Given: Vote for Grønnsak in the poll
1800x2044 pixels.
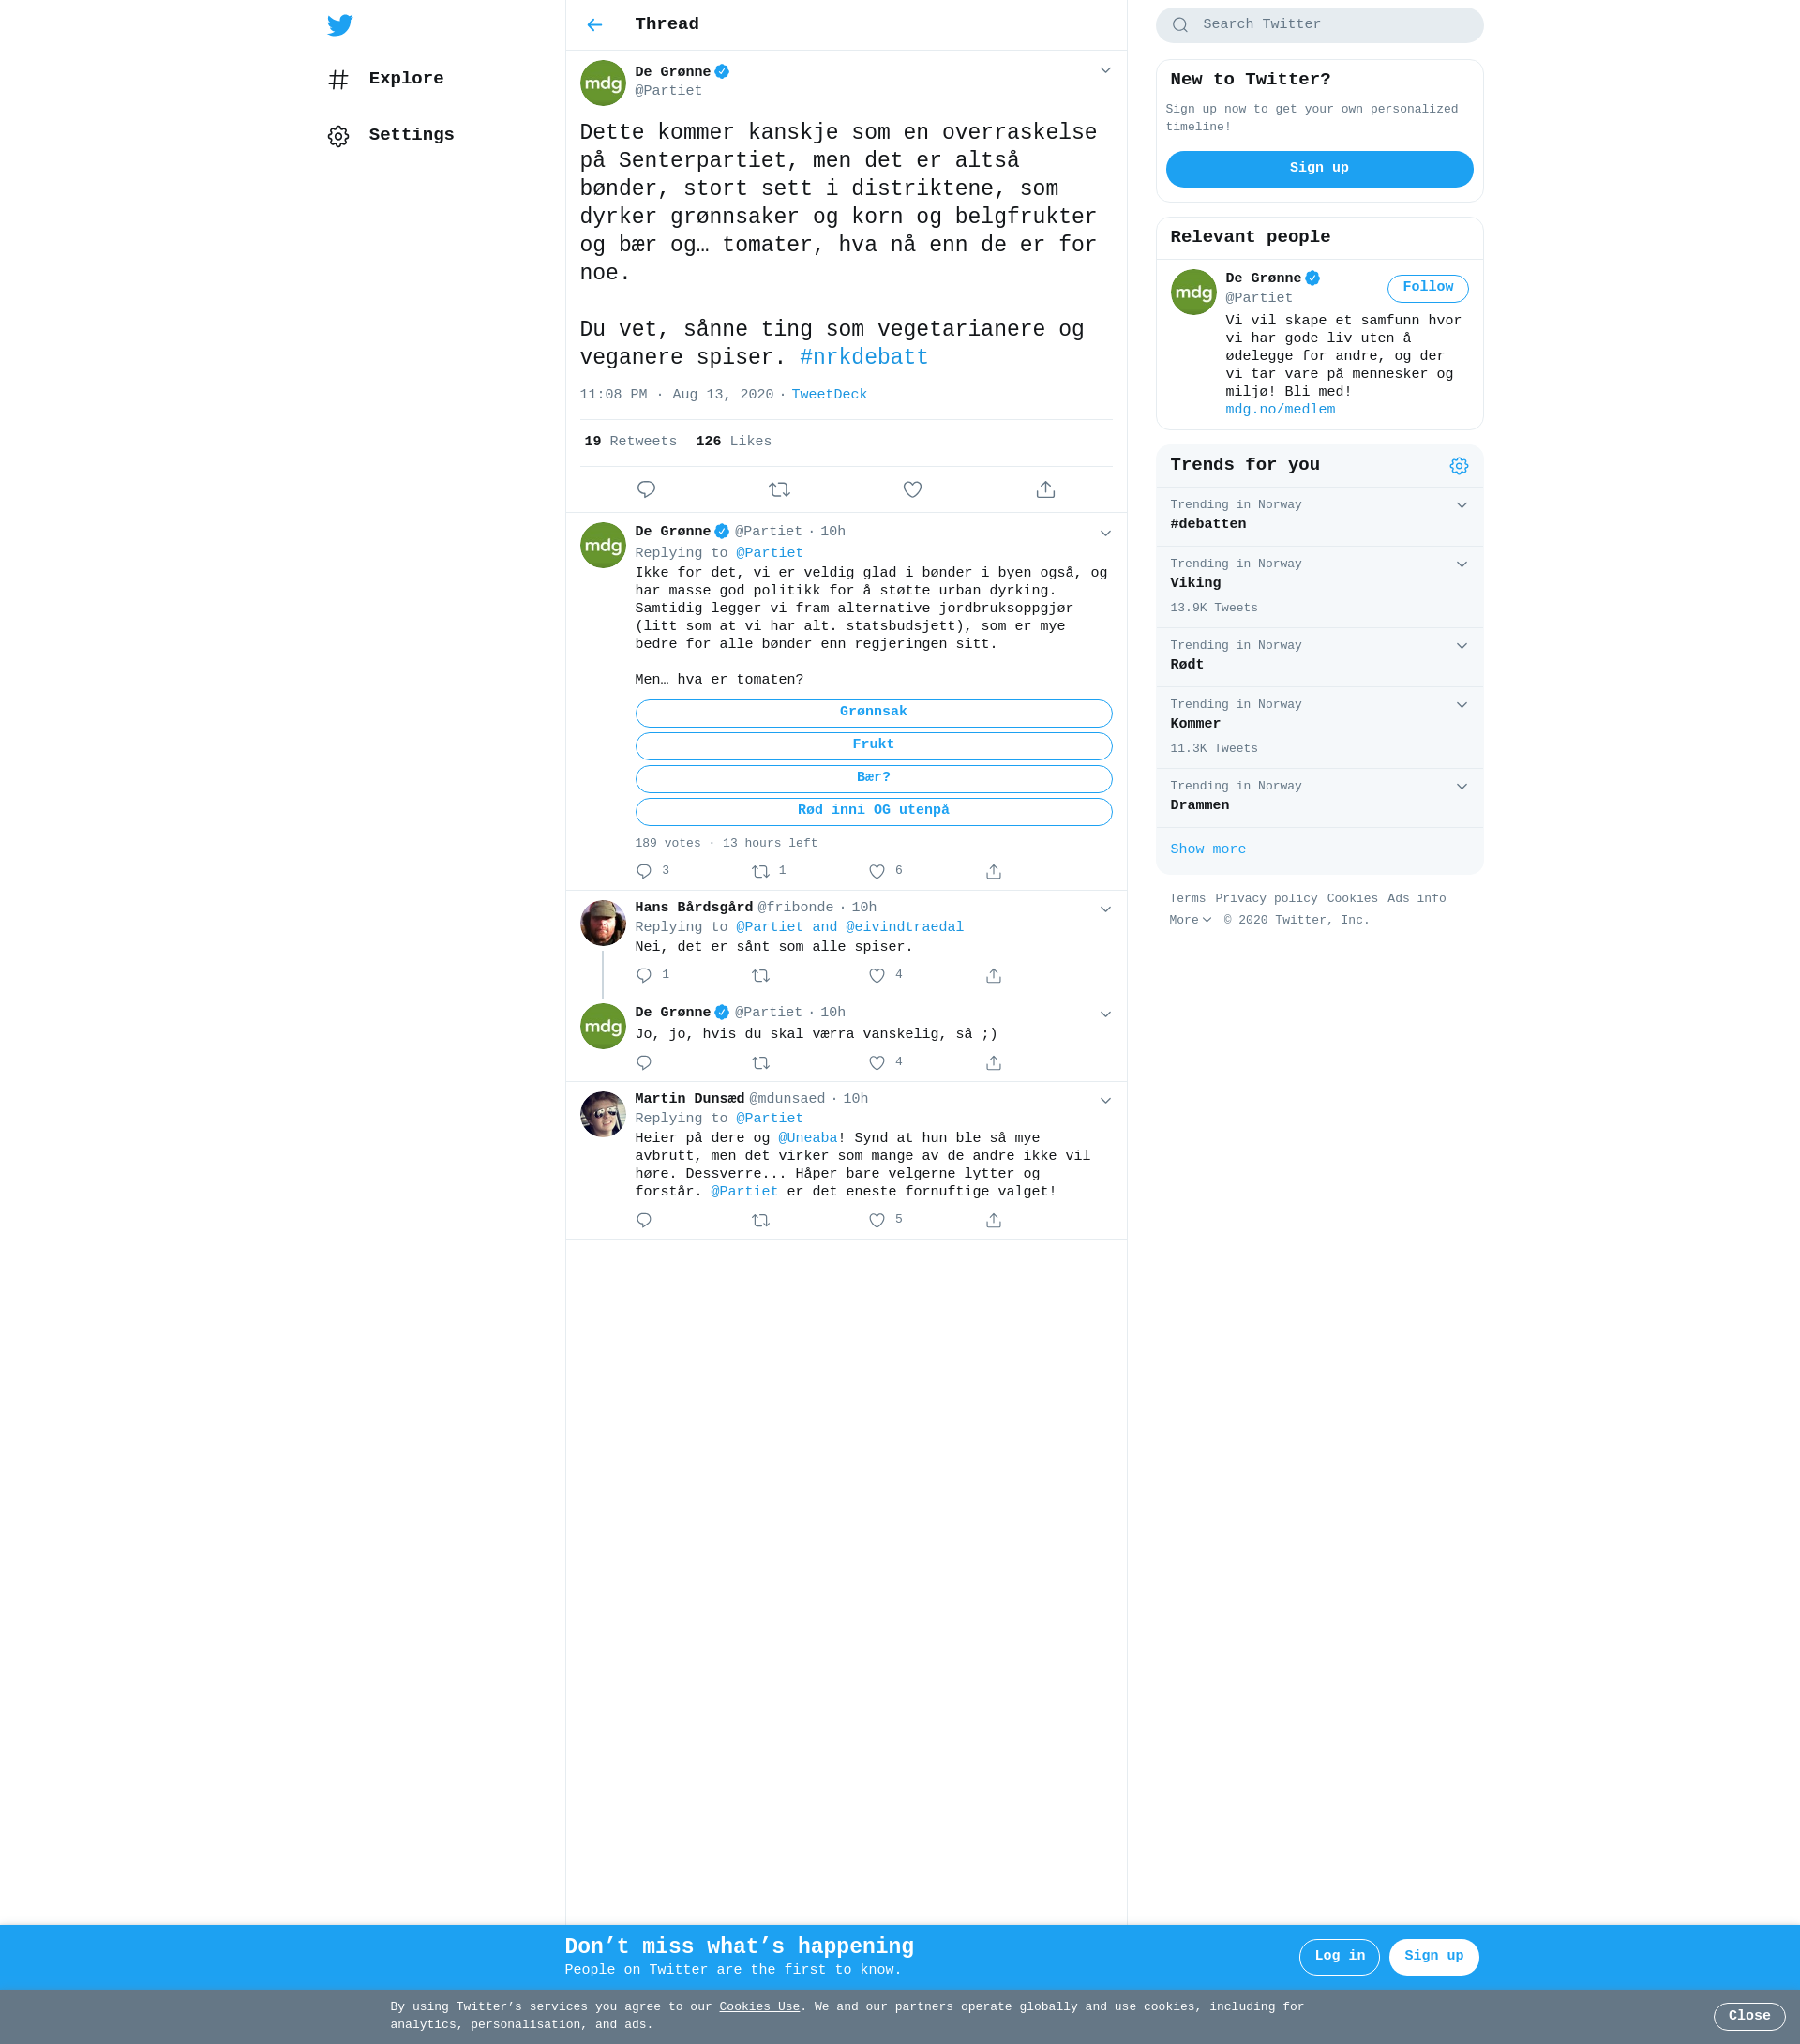Looking at the screenshot, I should tap(873, 713).
